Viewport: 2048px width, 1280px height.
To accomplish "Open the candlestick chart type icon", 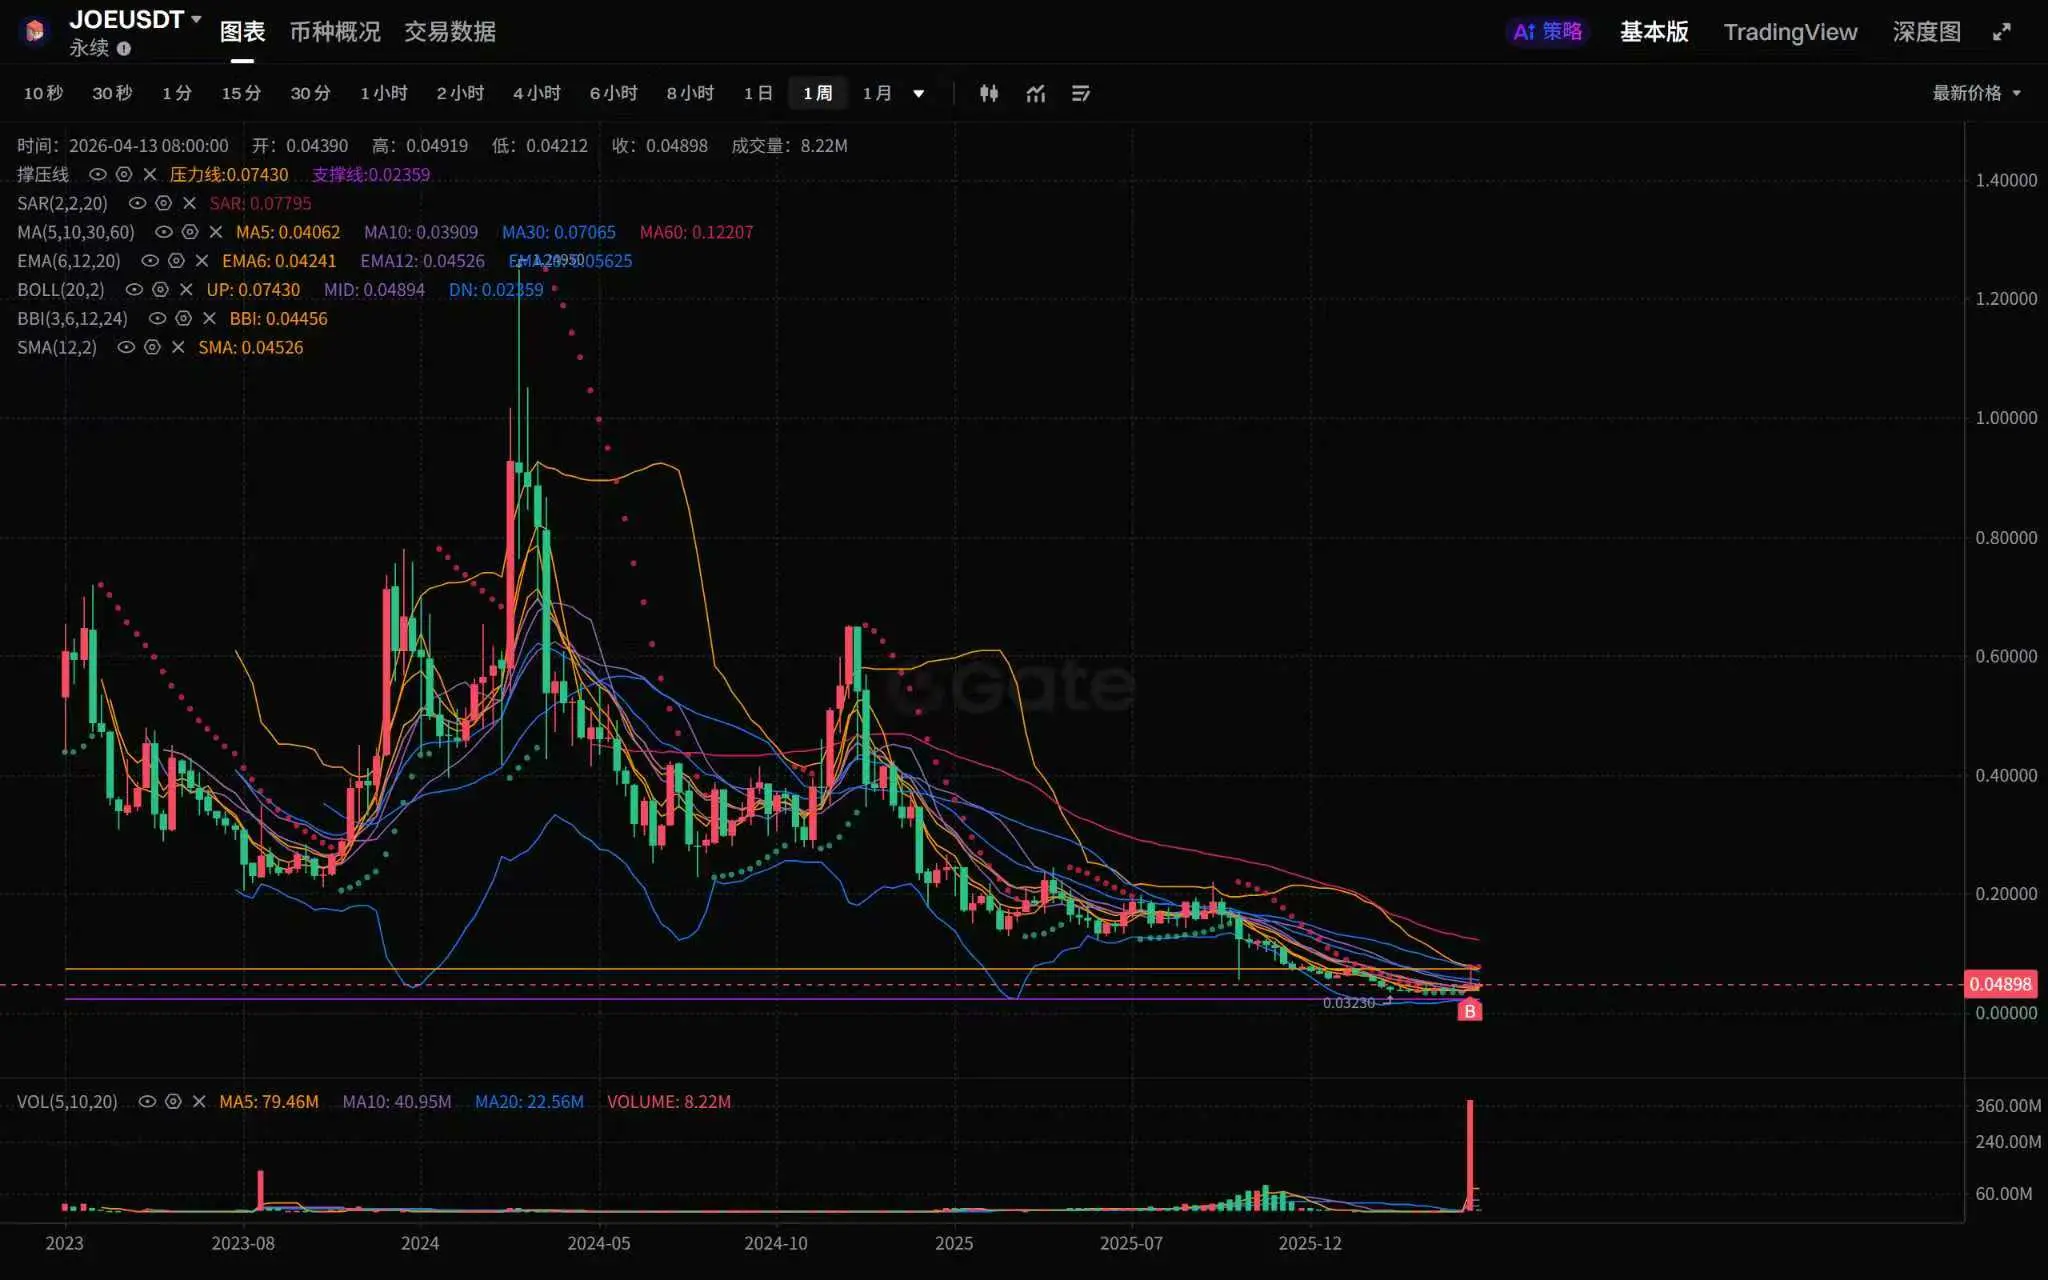I will [x=988, y=93].
